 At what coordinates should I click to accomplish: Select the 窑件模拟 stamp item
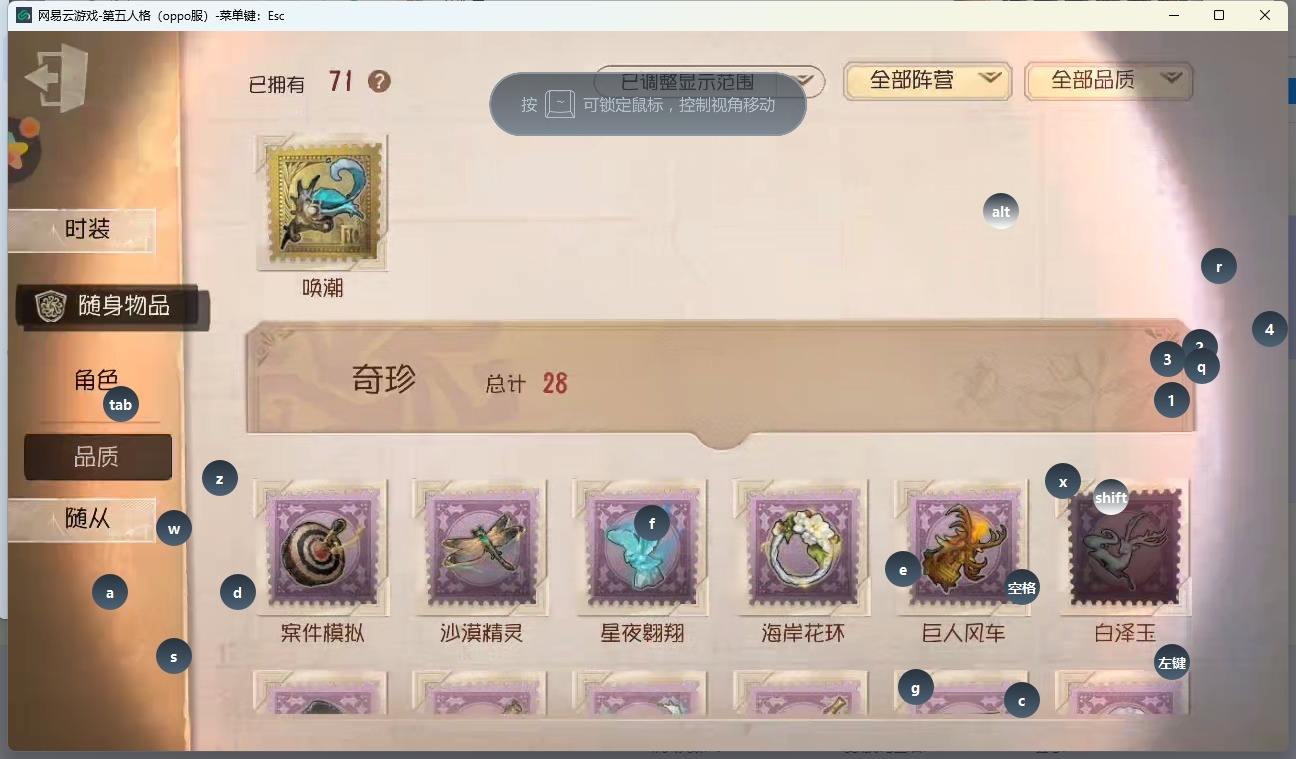pos(321,546)
